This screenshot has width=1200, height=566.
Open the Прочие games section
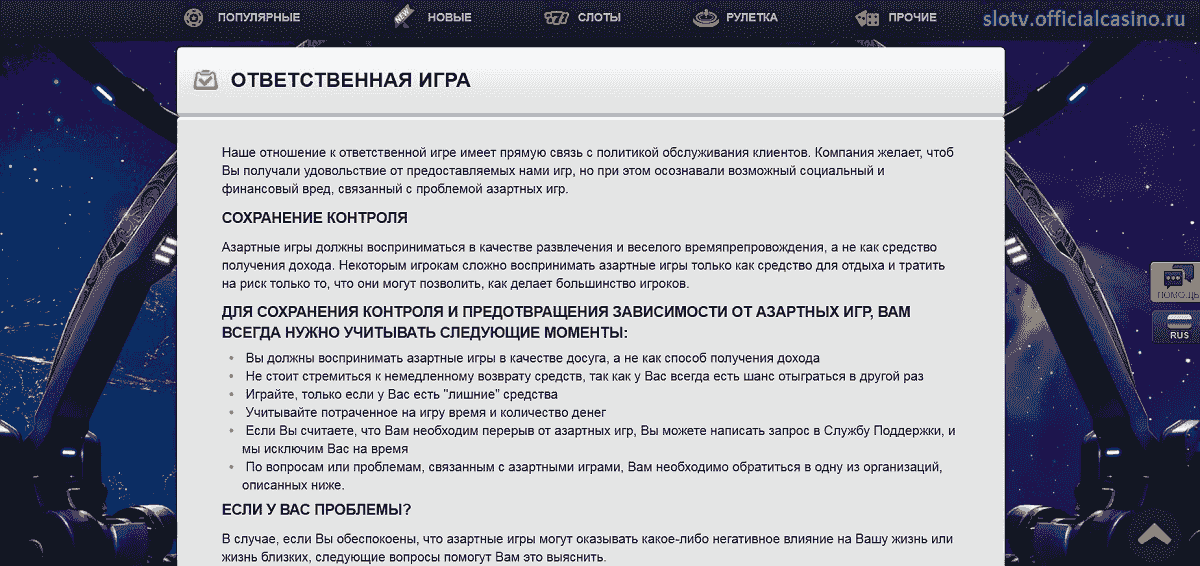(x=912, y=17)
